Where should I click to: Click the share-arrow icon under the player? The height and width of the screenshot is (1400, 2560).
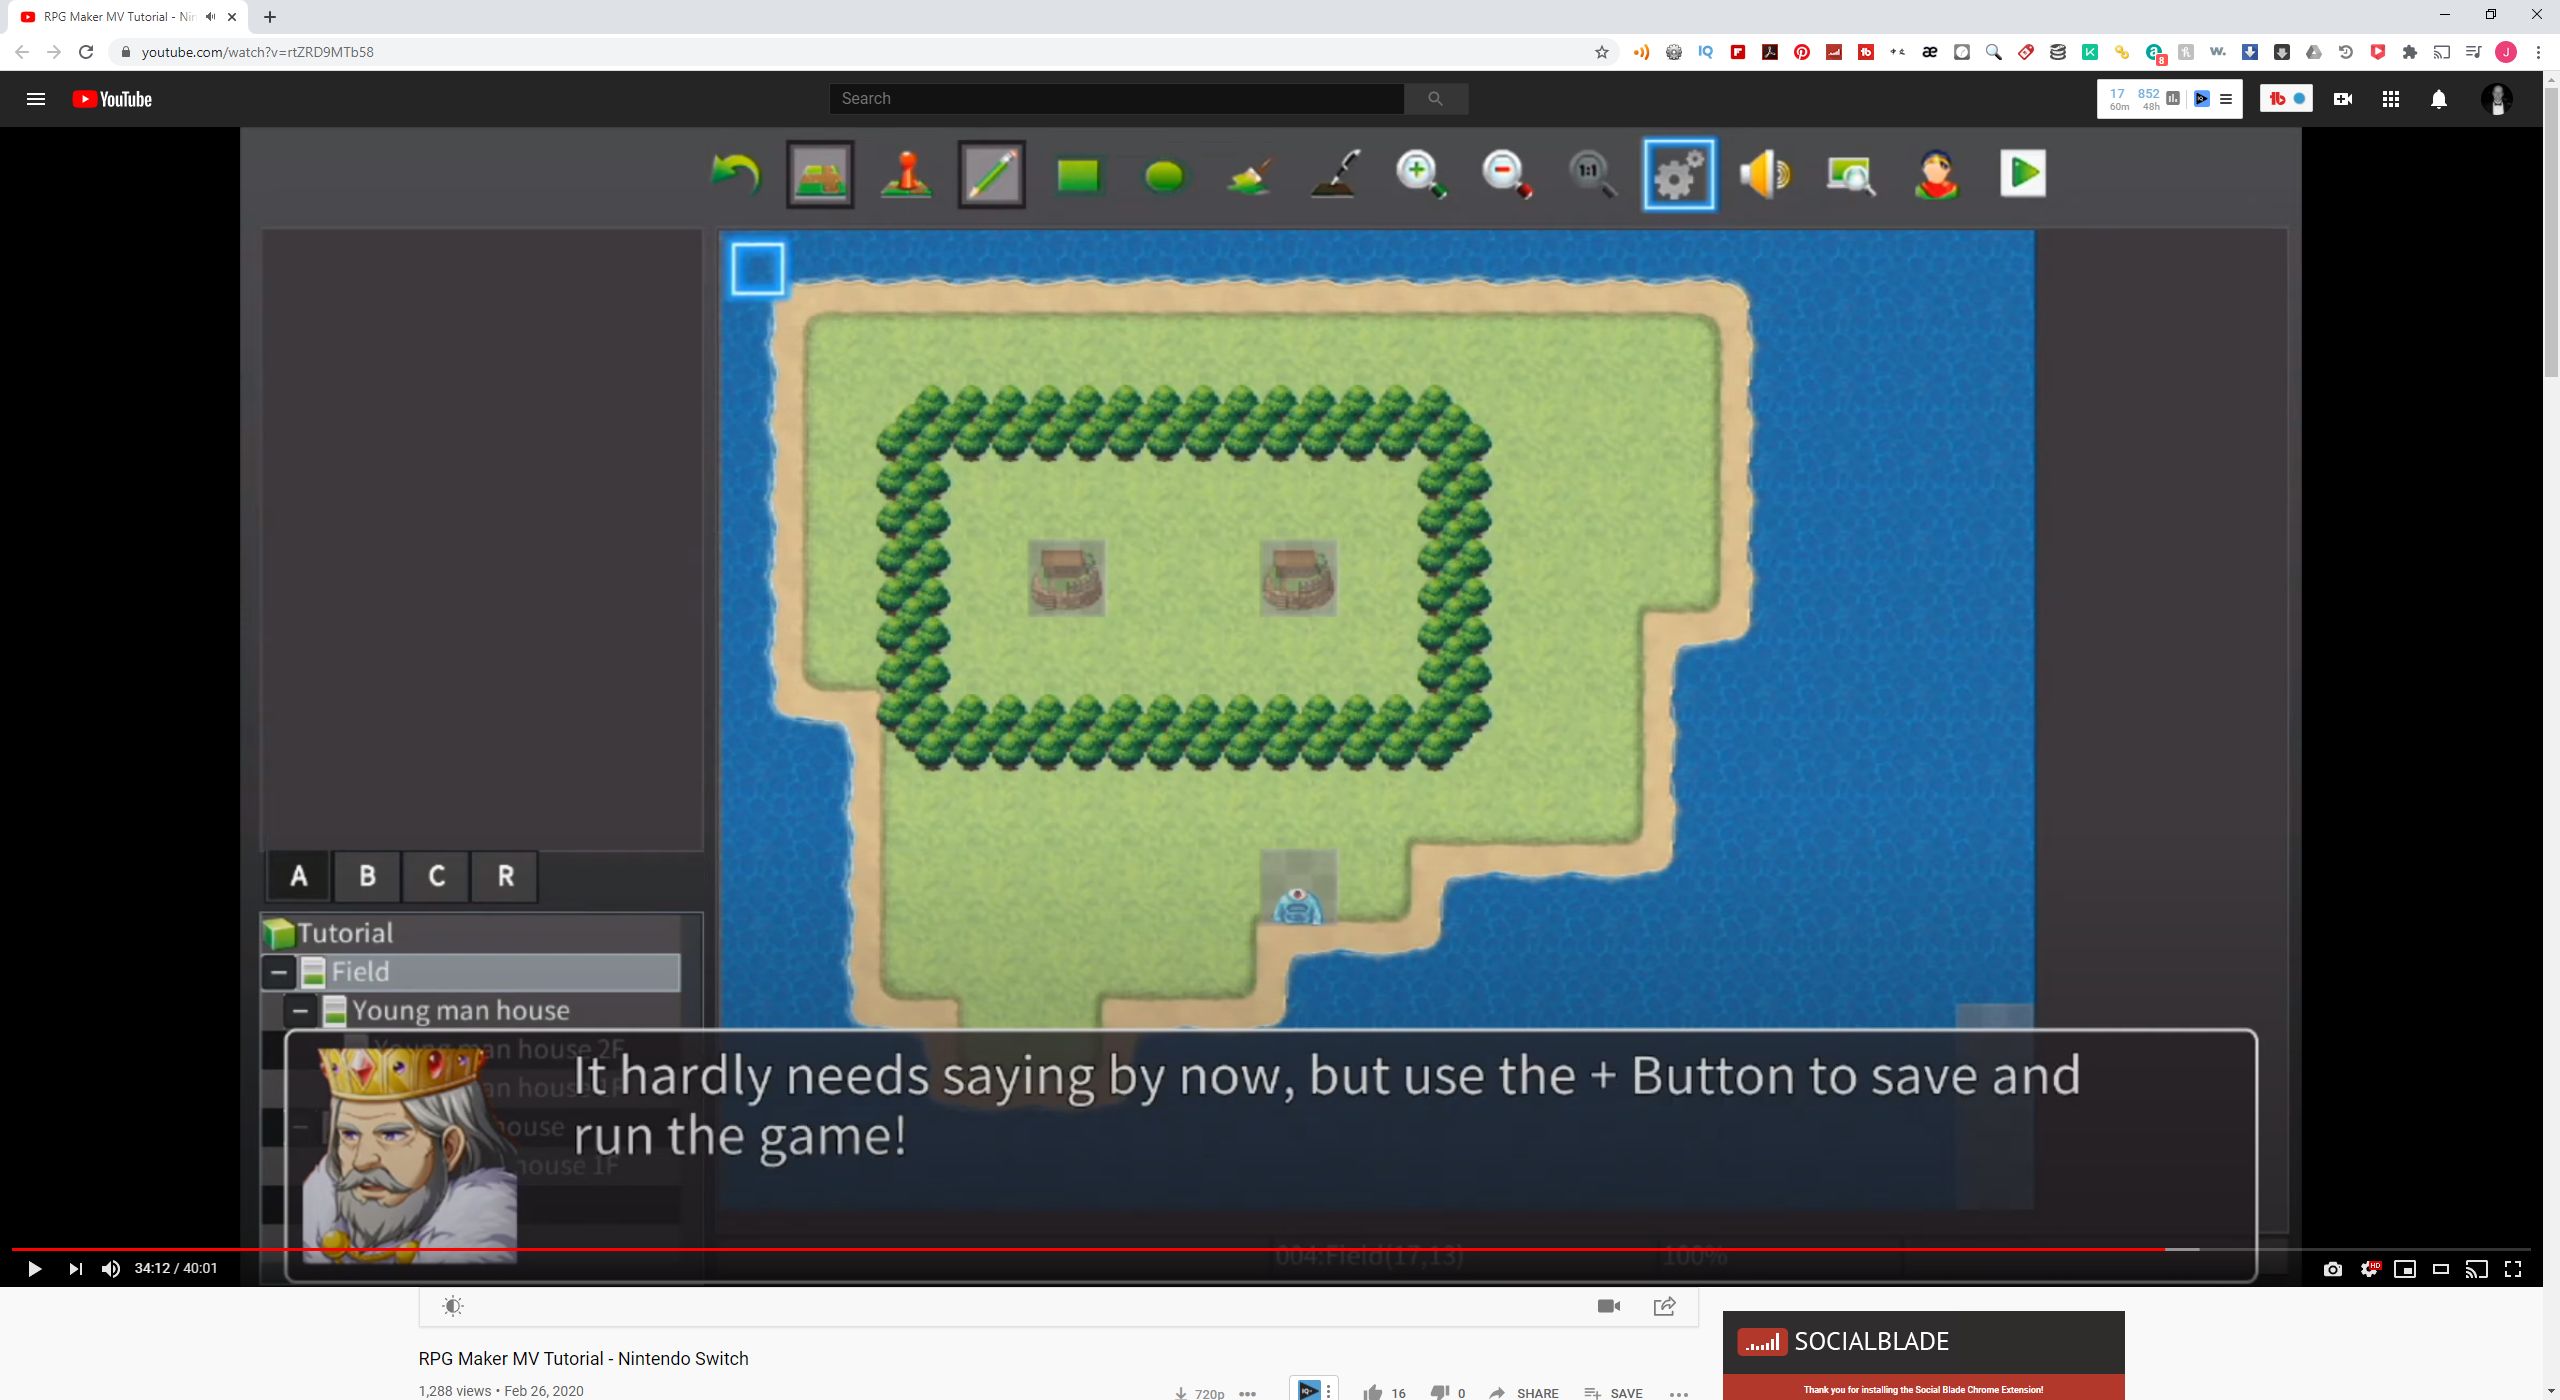tap(1665, 1306)
